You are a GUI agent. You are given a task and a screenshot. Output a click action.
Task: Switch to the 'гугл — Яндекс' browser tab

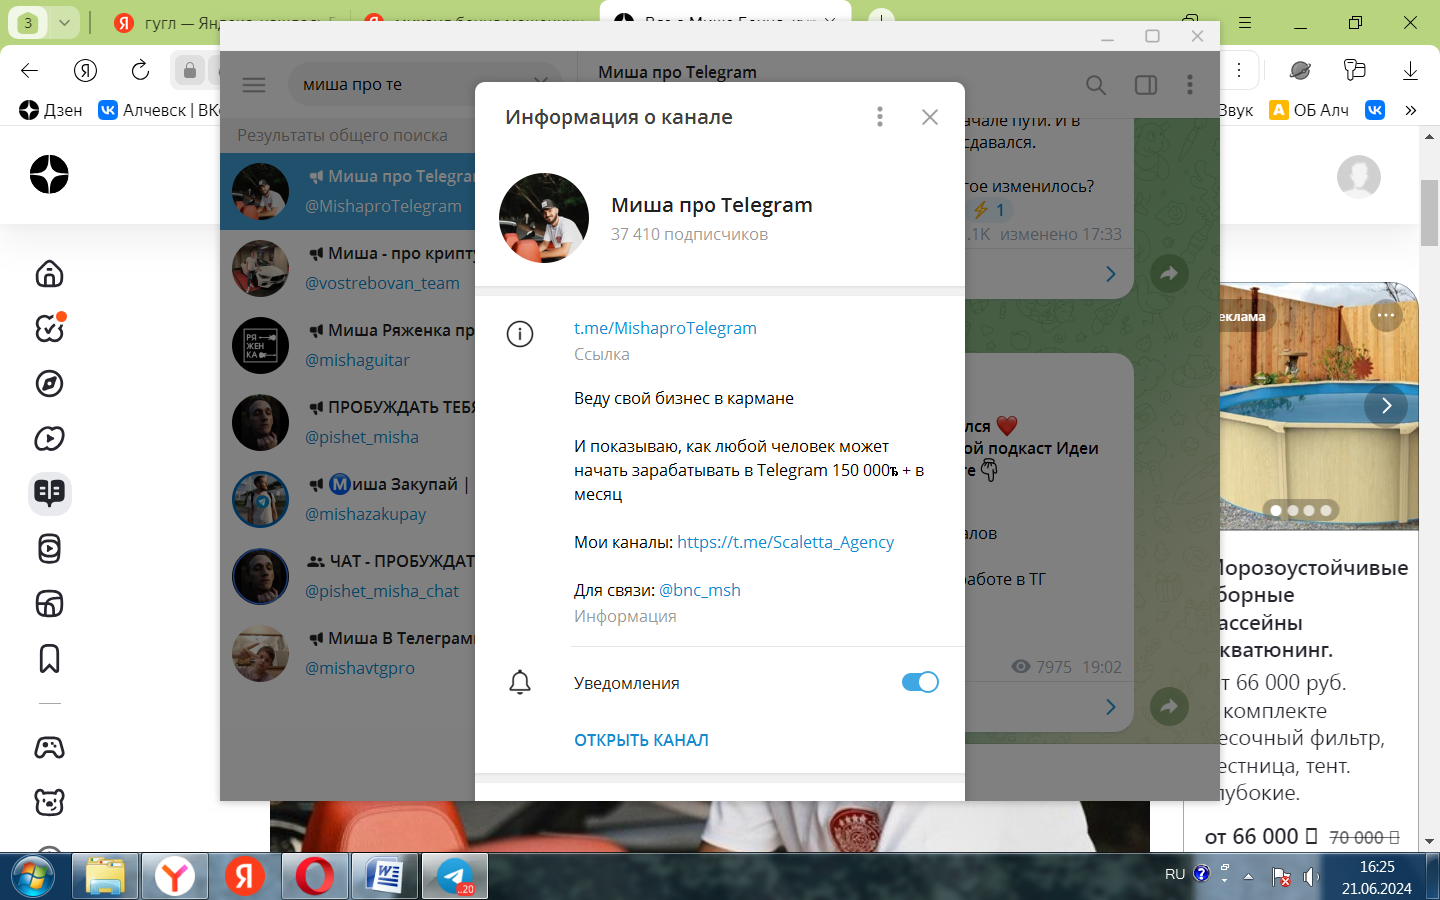tap(225, 23)
